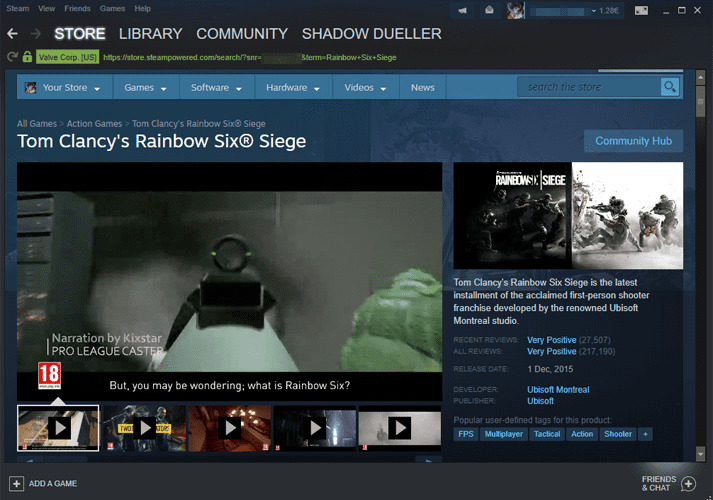Click in the search the store field
713x500 pixels.
pos(589,87)
